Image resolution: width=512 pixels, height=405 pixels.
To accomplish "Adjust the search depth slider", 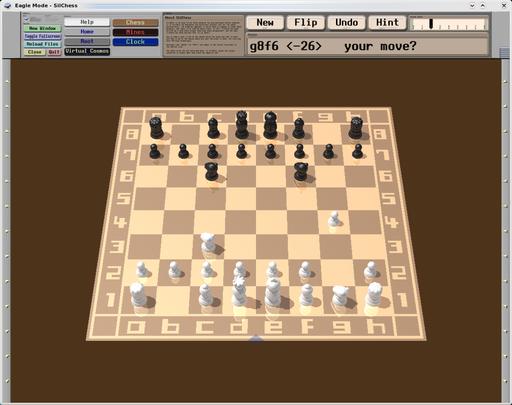I will [x=449, y=24].
